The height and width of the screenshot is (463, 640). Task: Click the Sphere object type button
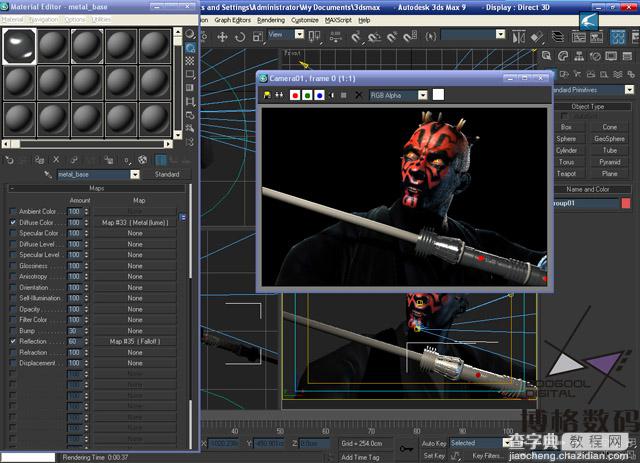pos(566,139)
